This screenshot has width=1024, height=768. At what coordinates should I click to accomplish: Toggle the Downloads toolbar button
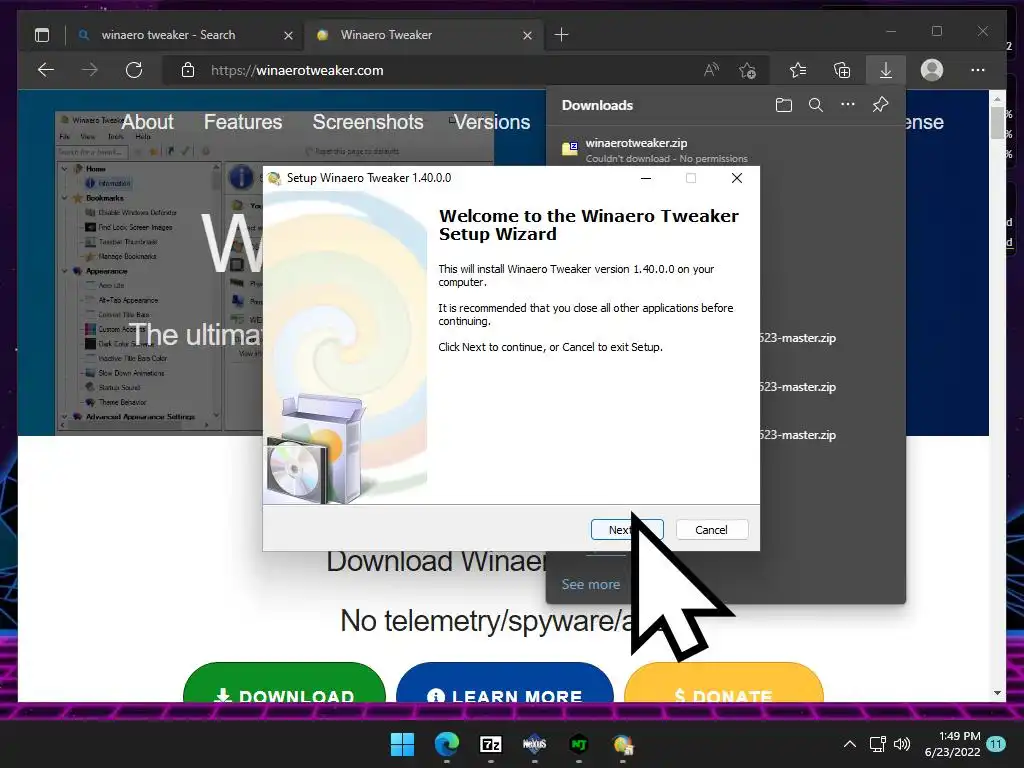(886, 70)
